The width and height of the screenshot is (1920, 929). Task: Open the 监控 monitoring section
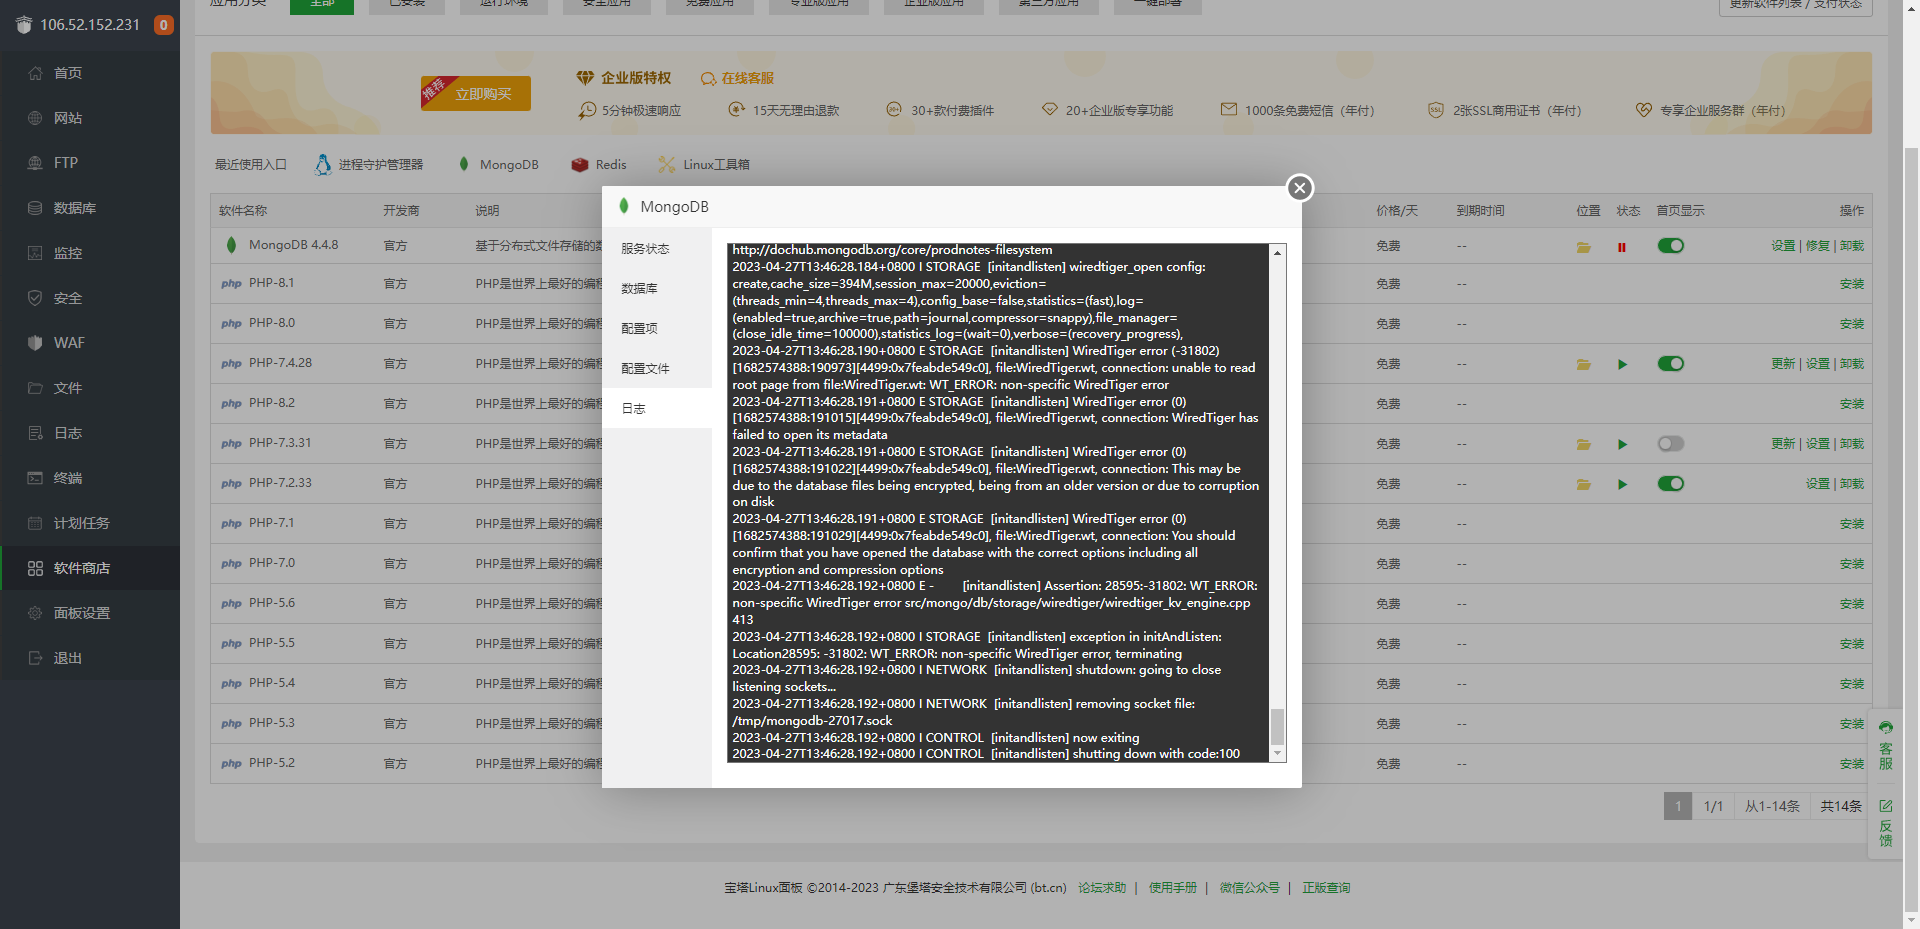[68, 253]
